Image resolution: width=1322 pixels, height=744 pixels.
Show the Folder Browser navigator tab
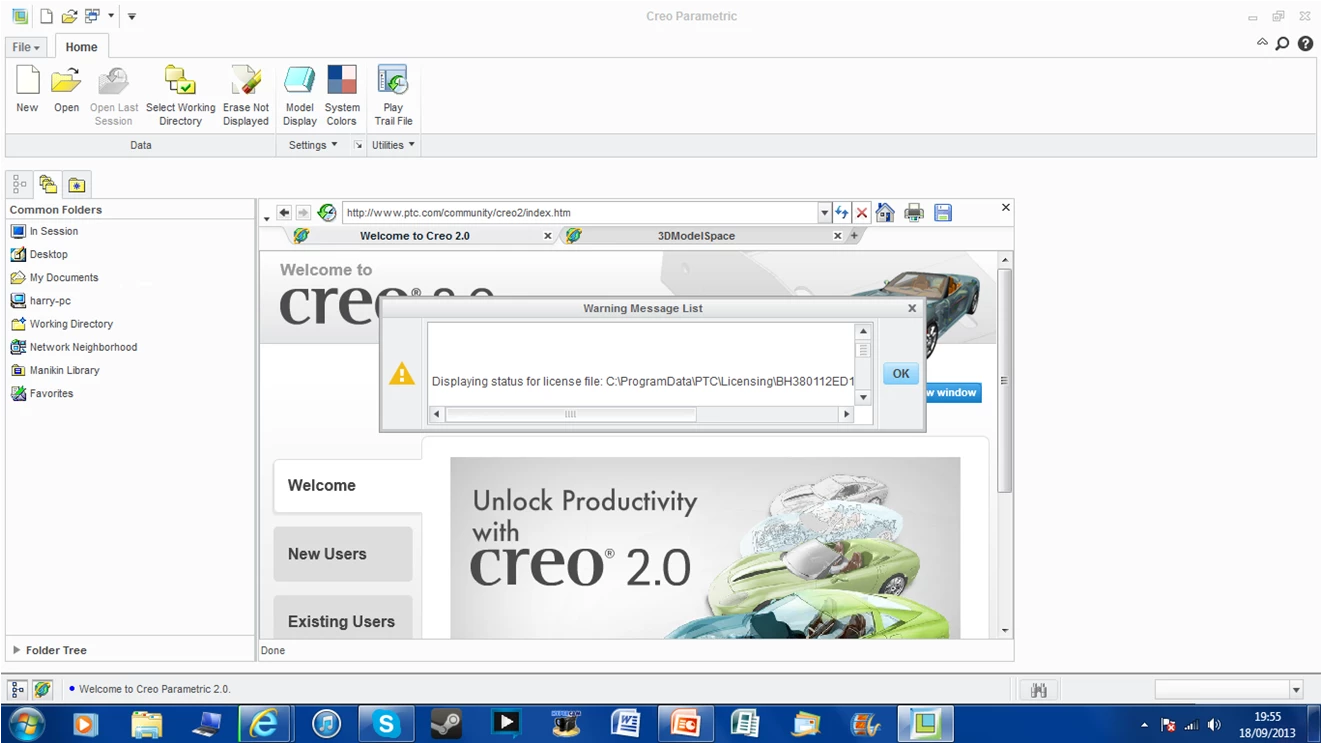(48, 184)
